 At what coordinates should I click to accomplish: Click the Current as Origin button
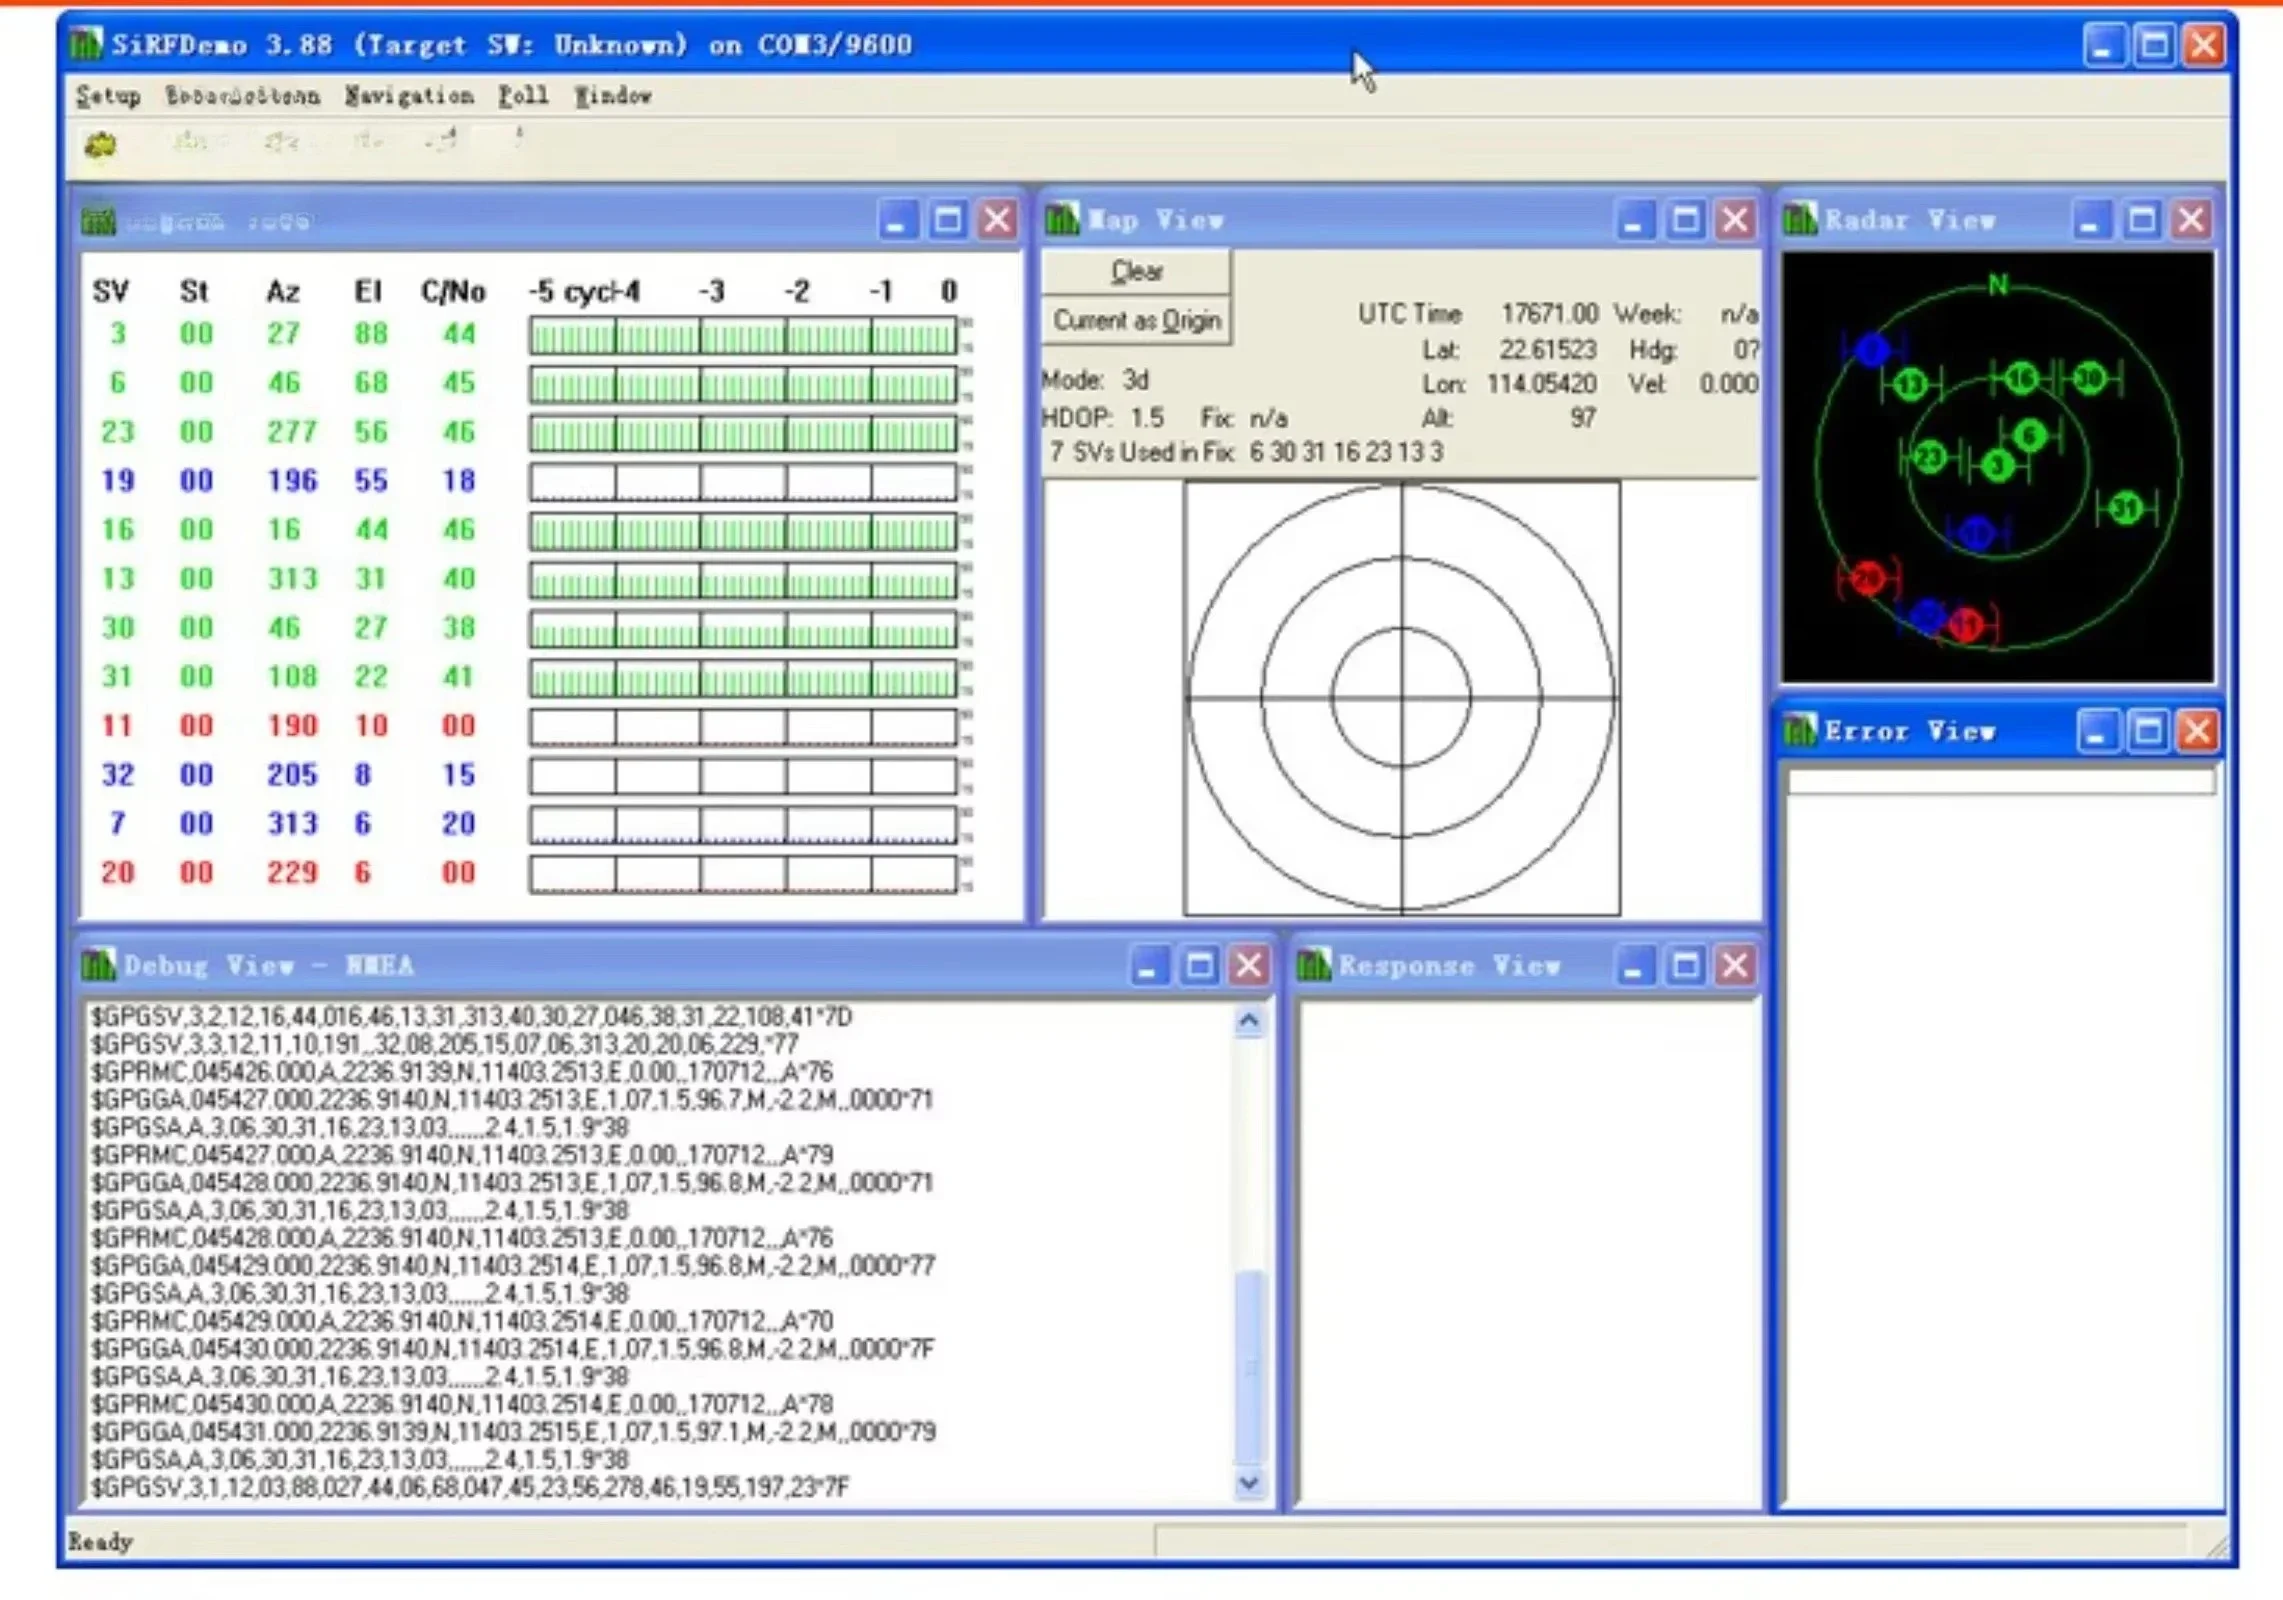[x=1136, y=321]
